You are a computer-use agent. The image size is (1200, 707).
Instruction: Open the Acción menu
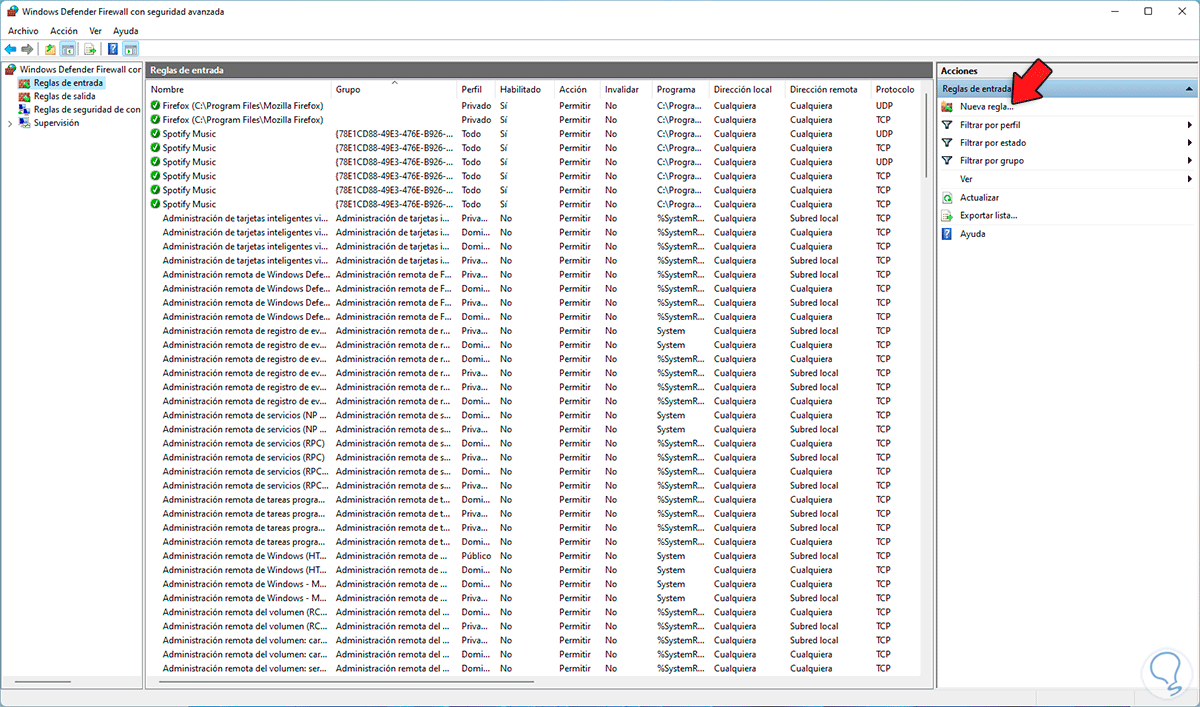point(63,31)
